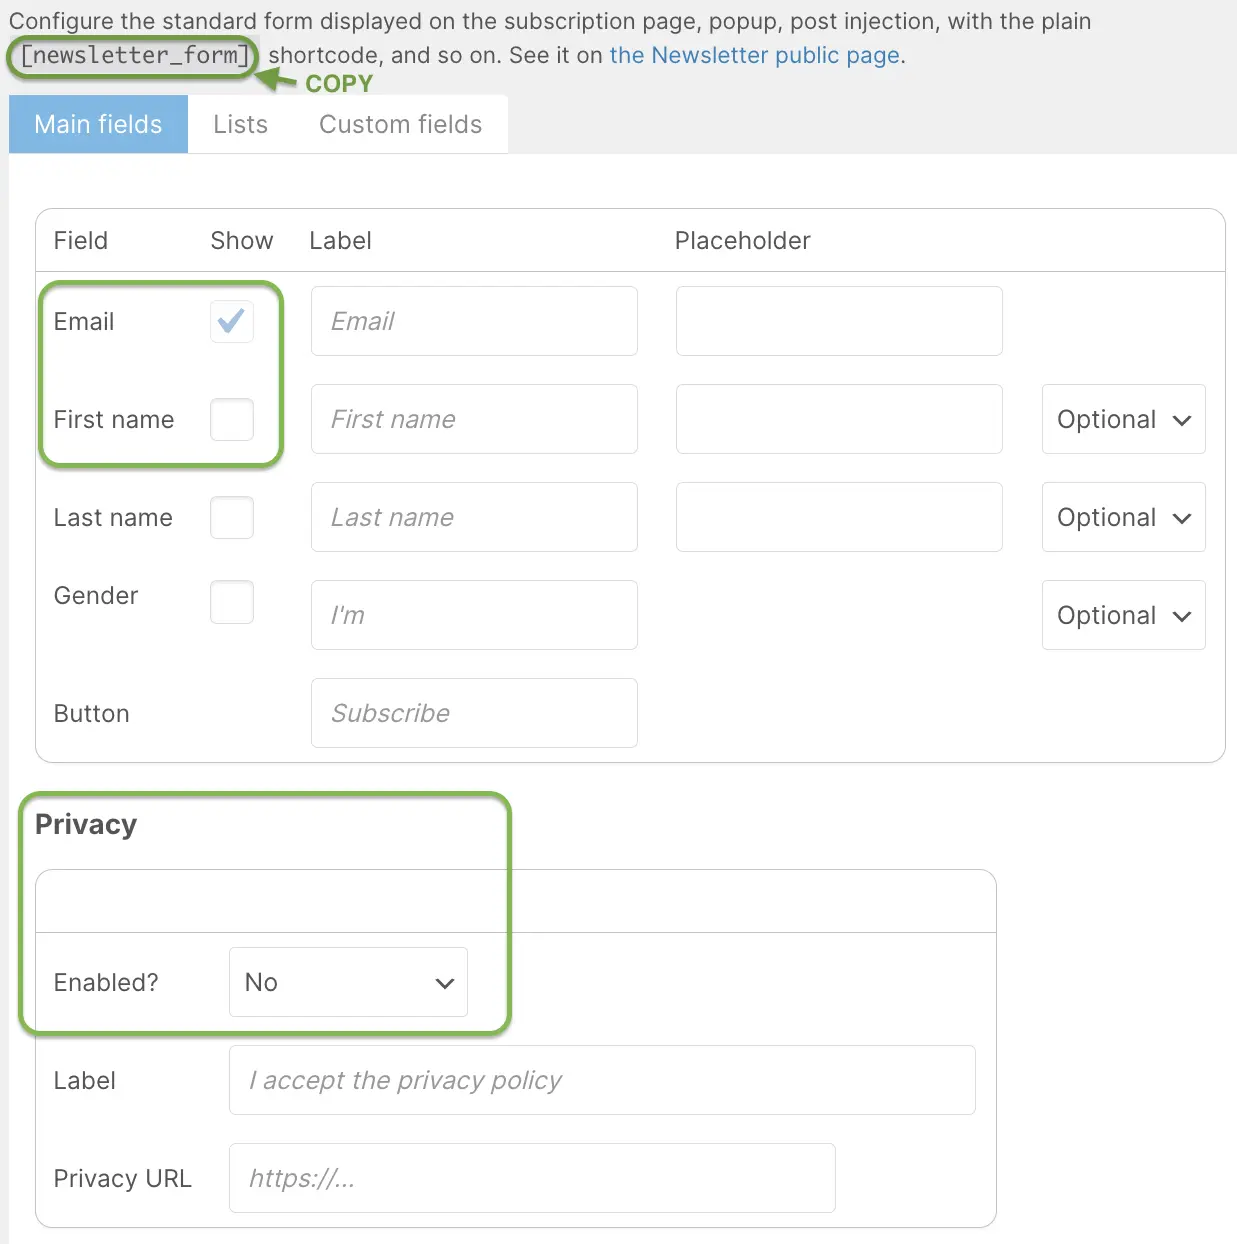
Task: Edit the privacy policy Label field
Action: pos(602,1080)
